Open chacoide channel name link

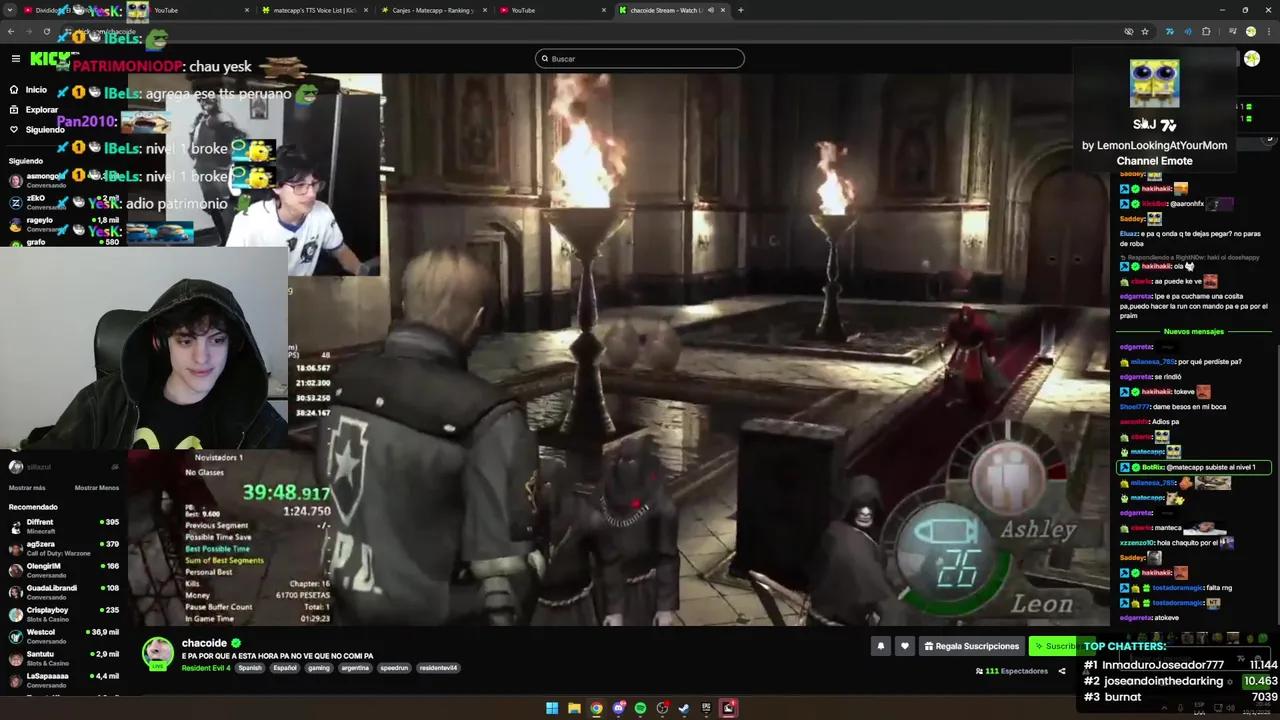[204, 643]
